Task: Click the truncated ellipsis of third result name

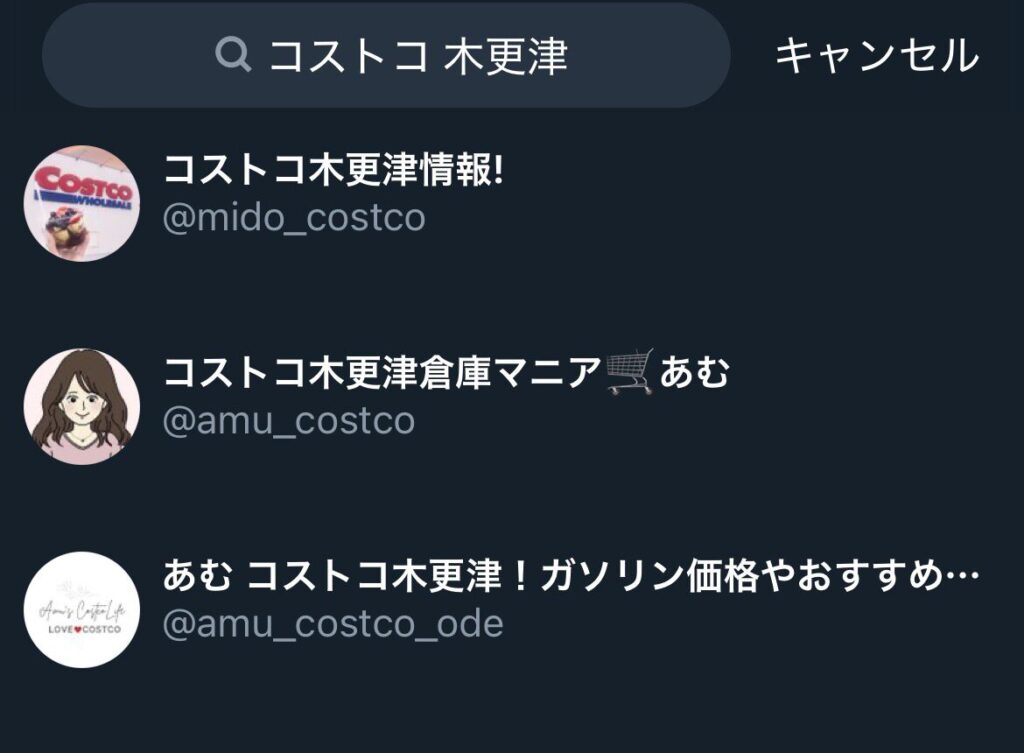Action: (x=962, y=577)
